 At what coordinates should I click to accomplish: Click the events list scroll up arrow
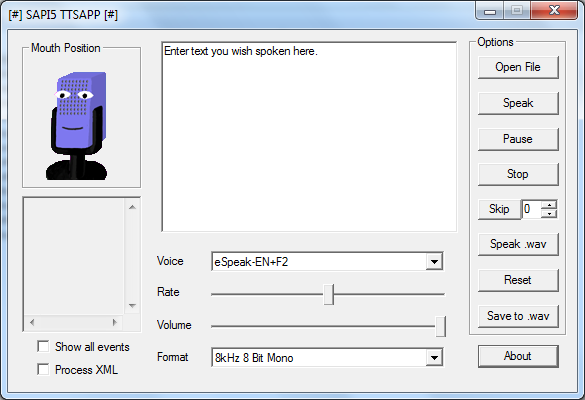[x=132, y=207]
